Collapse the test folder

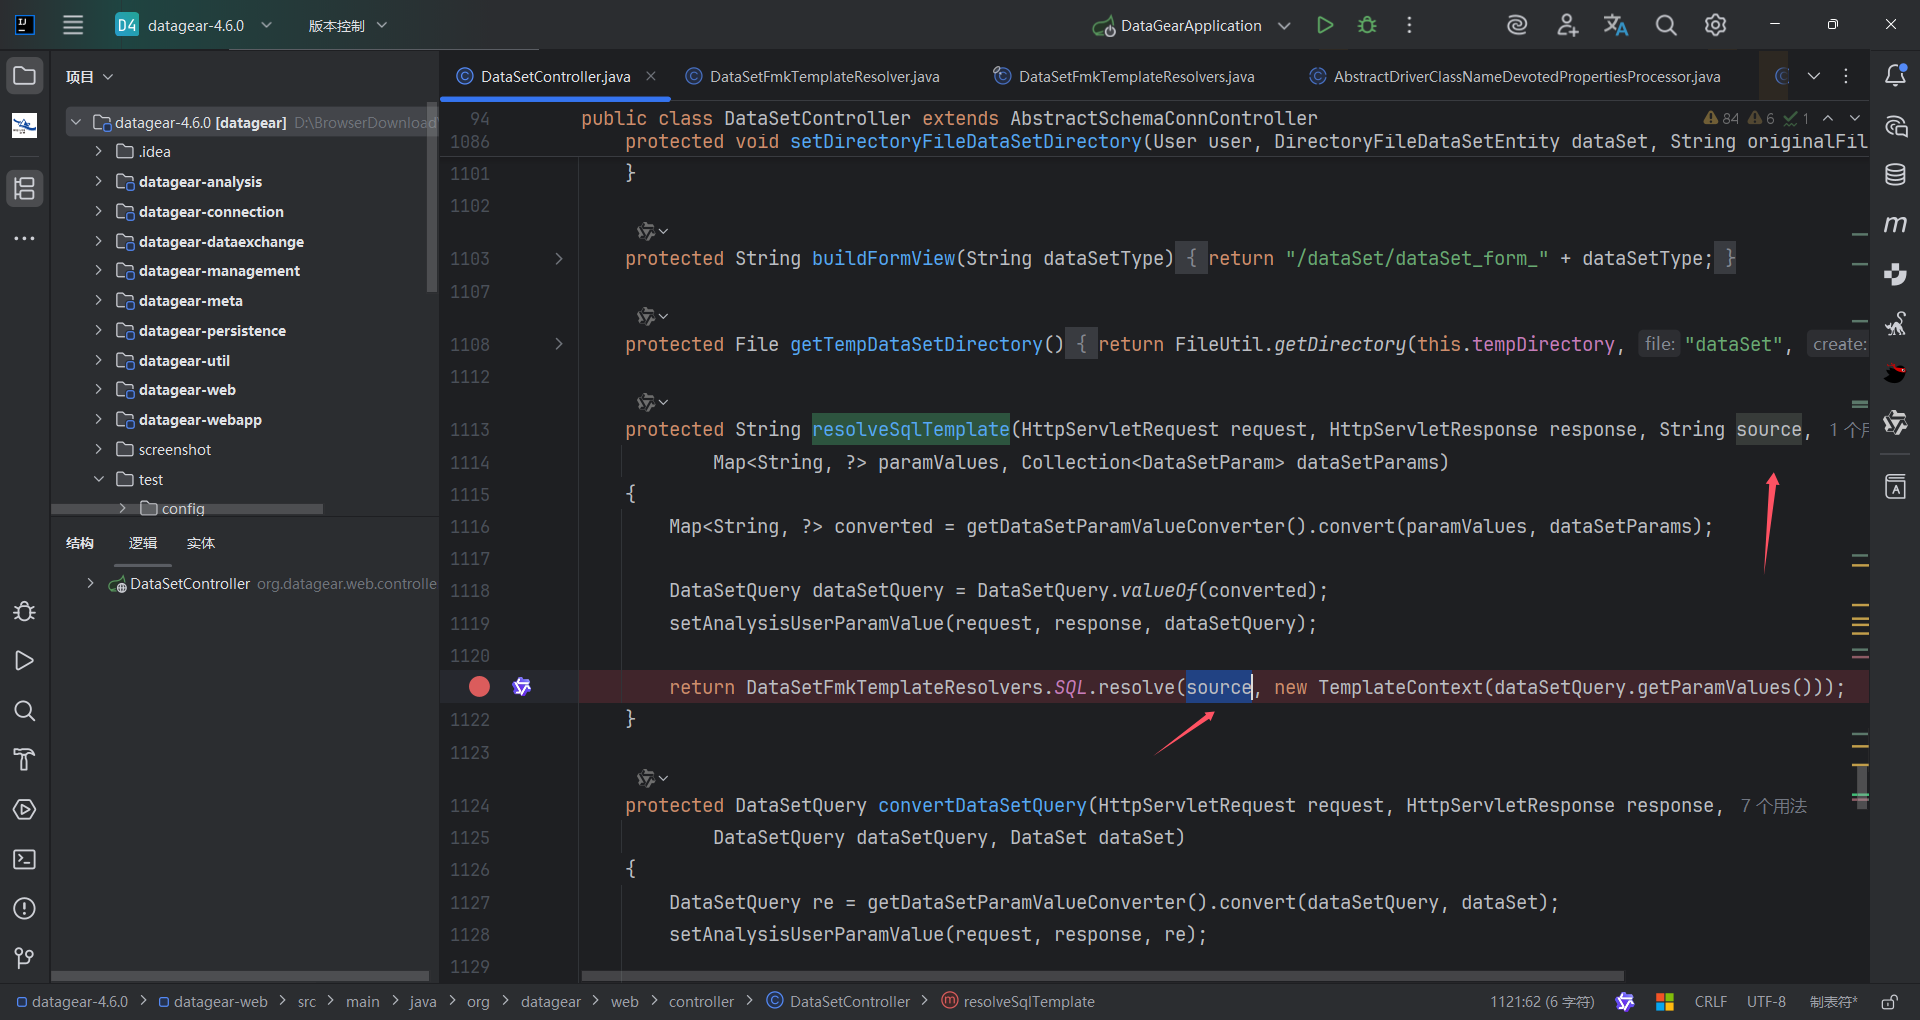tap(98, 479)
